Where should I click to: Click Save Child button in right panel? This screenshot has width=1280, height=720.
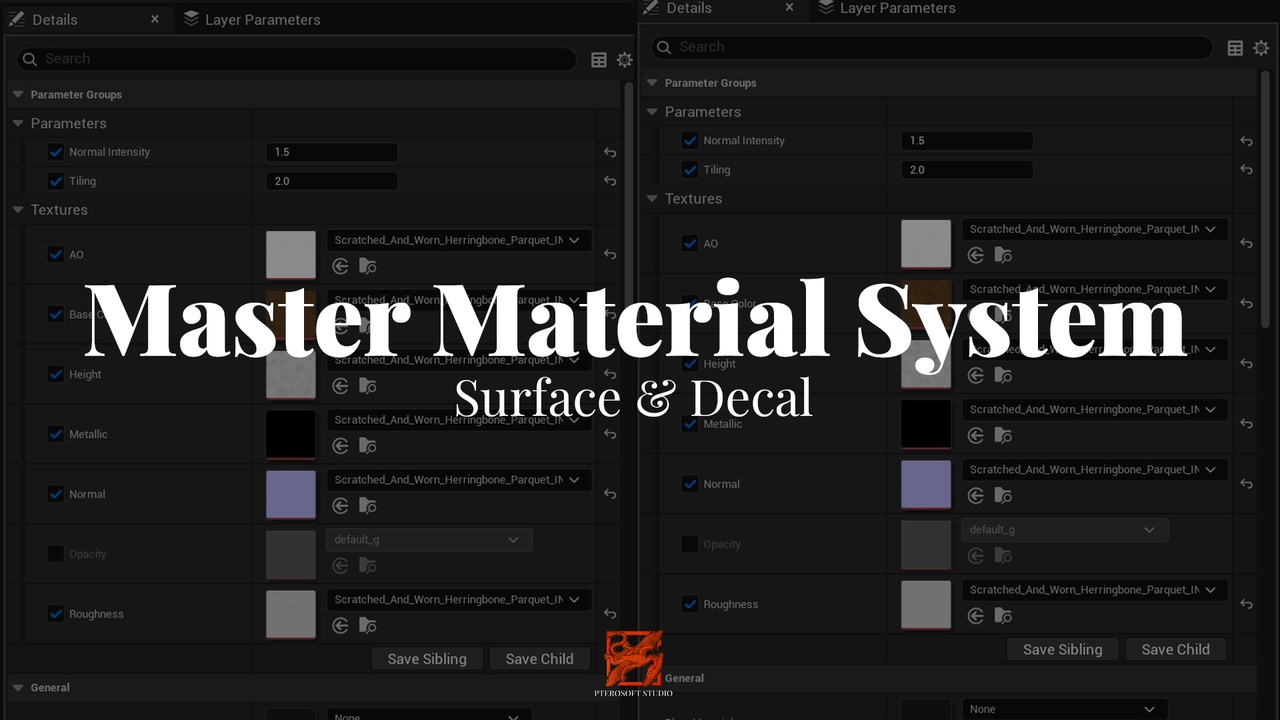pos(1176,649)
